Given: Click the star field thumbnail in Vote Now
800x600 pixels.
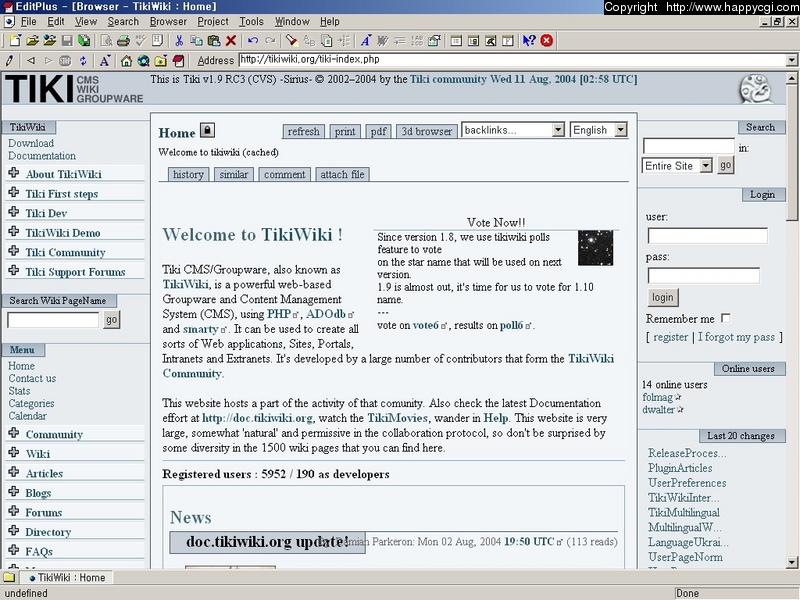Looking at the screenshot, I should (595, 247).
